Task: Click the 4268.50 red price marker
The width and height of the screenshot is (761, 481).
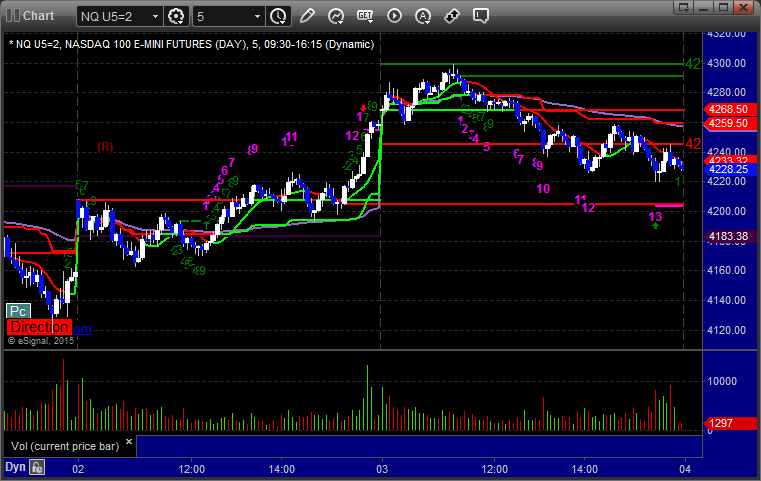Action: [729, 109]
